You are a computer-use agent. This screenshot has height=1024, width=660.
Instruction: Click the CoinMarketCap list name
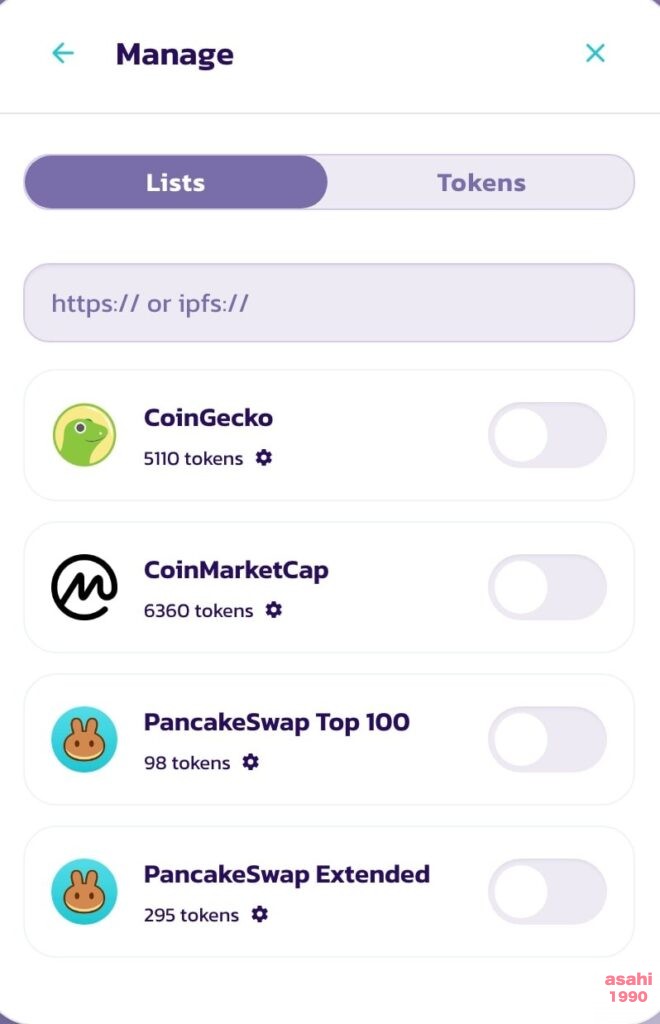236,570
